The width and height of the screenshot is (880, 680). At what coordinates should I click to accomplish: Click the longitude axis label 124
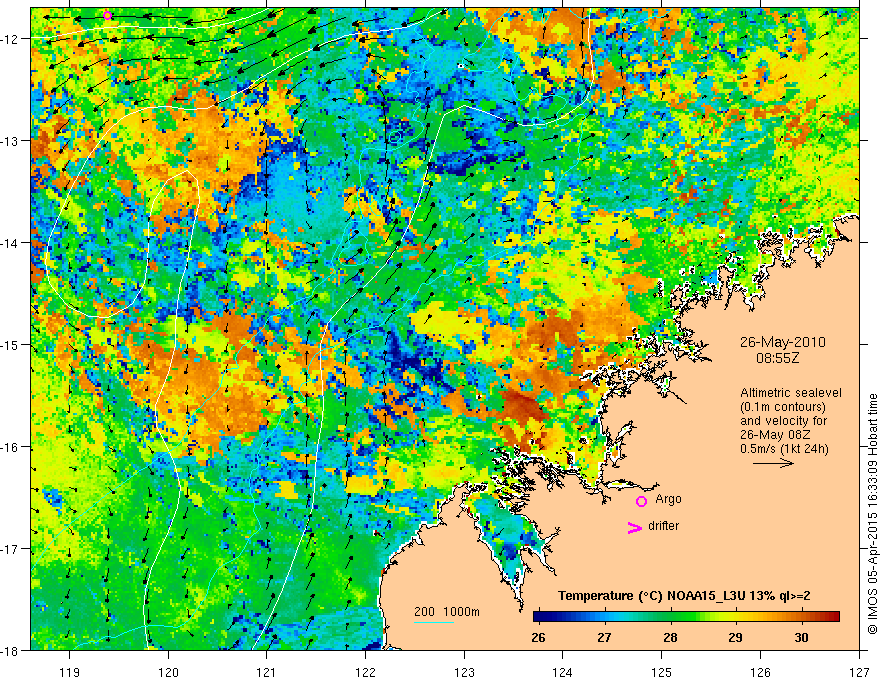point(563,672)
